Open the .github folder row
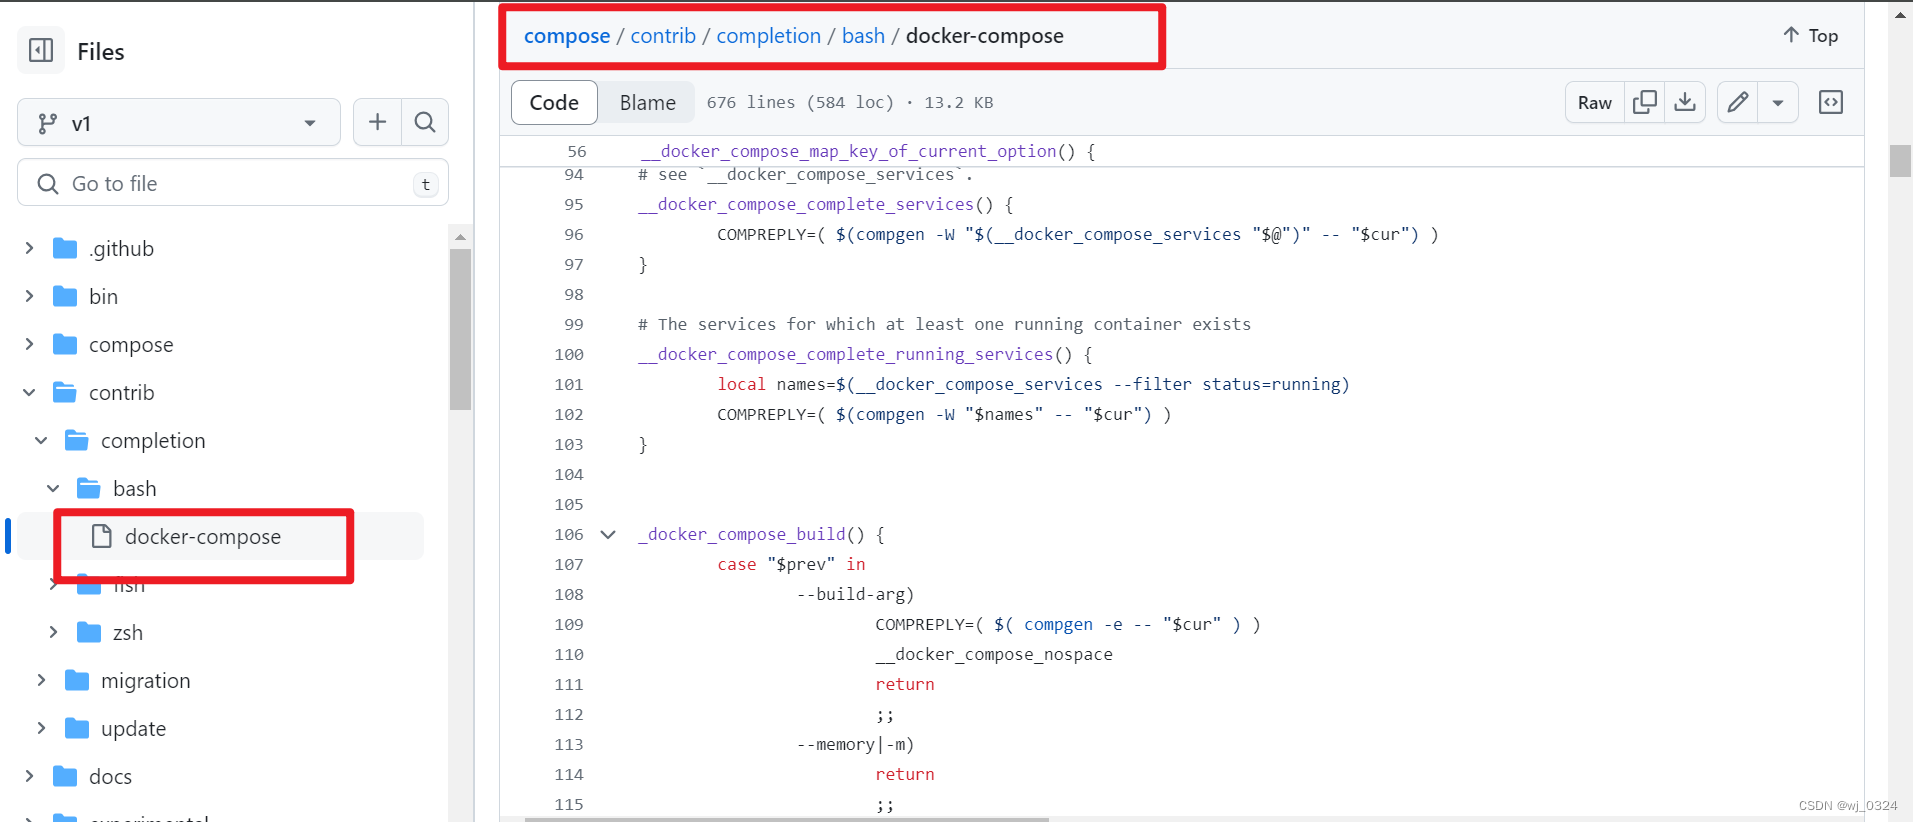Image resolution: width=1913 pixels, height=822 pixels. [221, 248]
